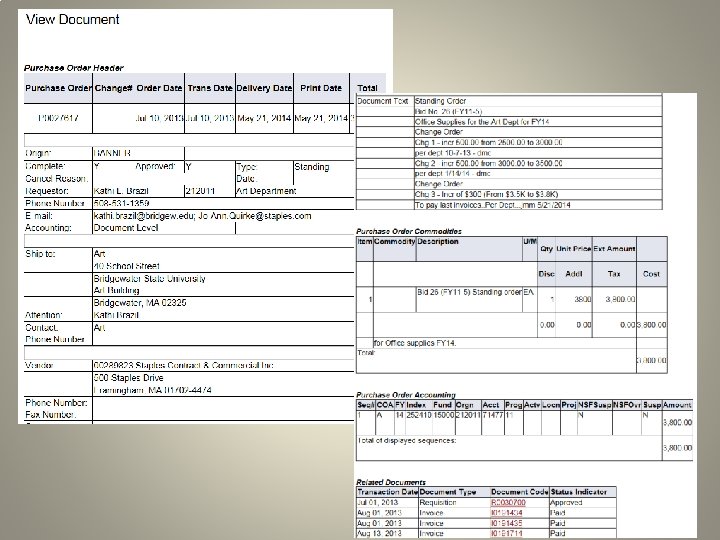Click commodity description 'Bid 26 (FY11-5) Standing order'
This screenshot has height=540, width=720.
point(469,292)
